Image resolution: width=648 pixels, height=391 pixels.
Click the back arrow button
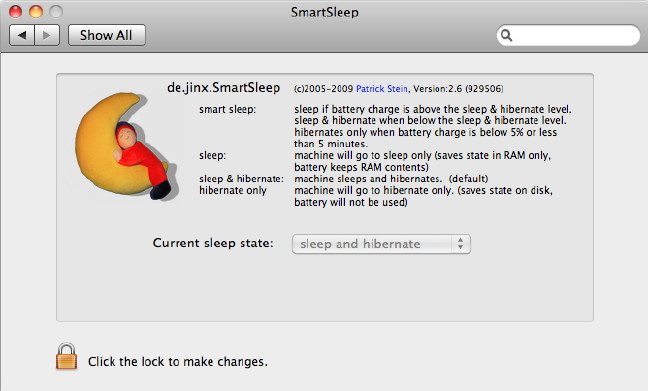click(22, 35)
